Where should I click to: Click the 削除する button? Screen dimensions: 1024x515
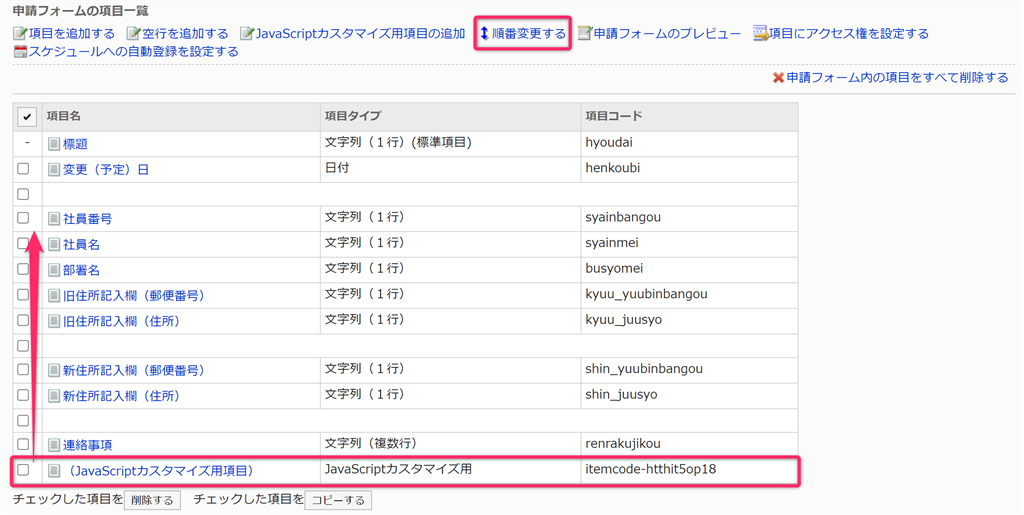pos(152,500)
